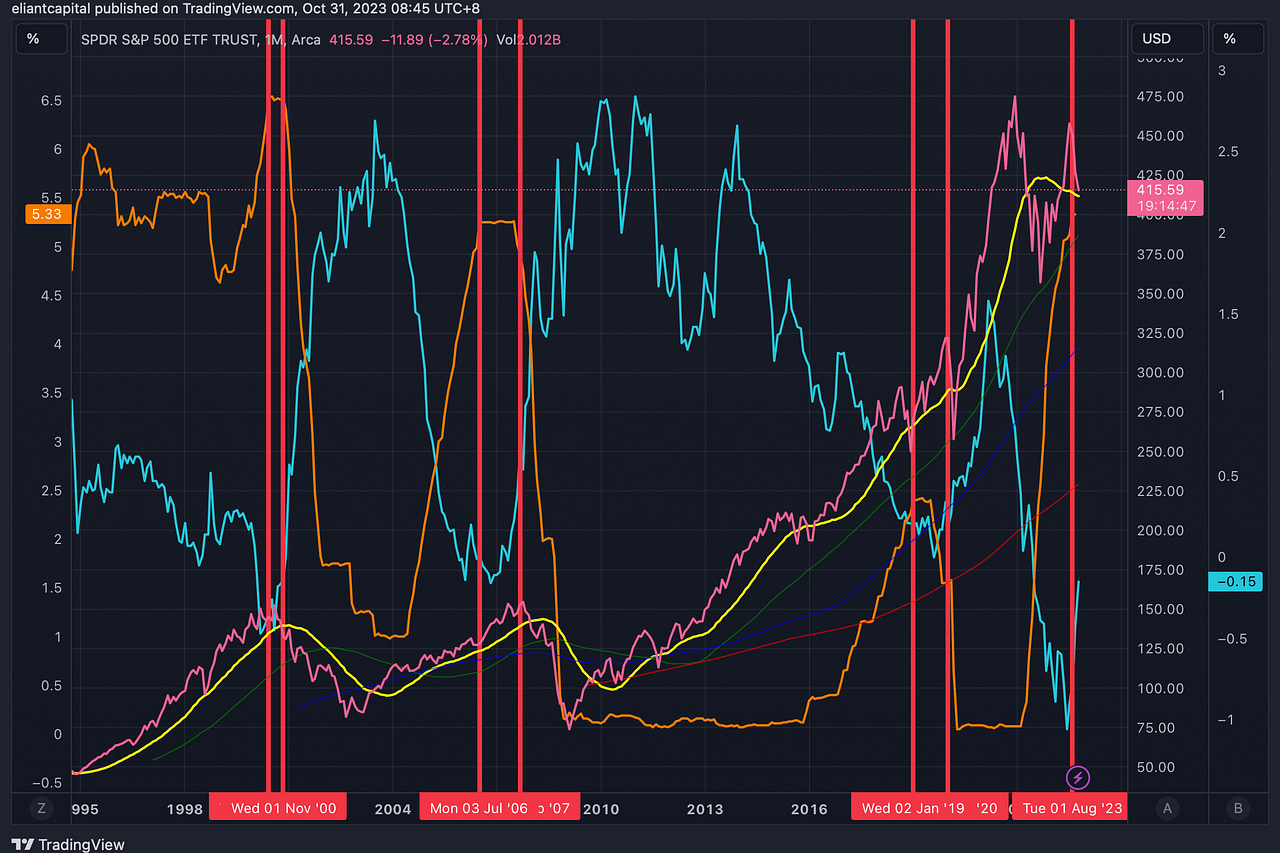Click the 2004 label on the time axis

(x=393, y=808)
